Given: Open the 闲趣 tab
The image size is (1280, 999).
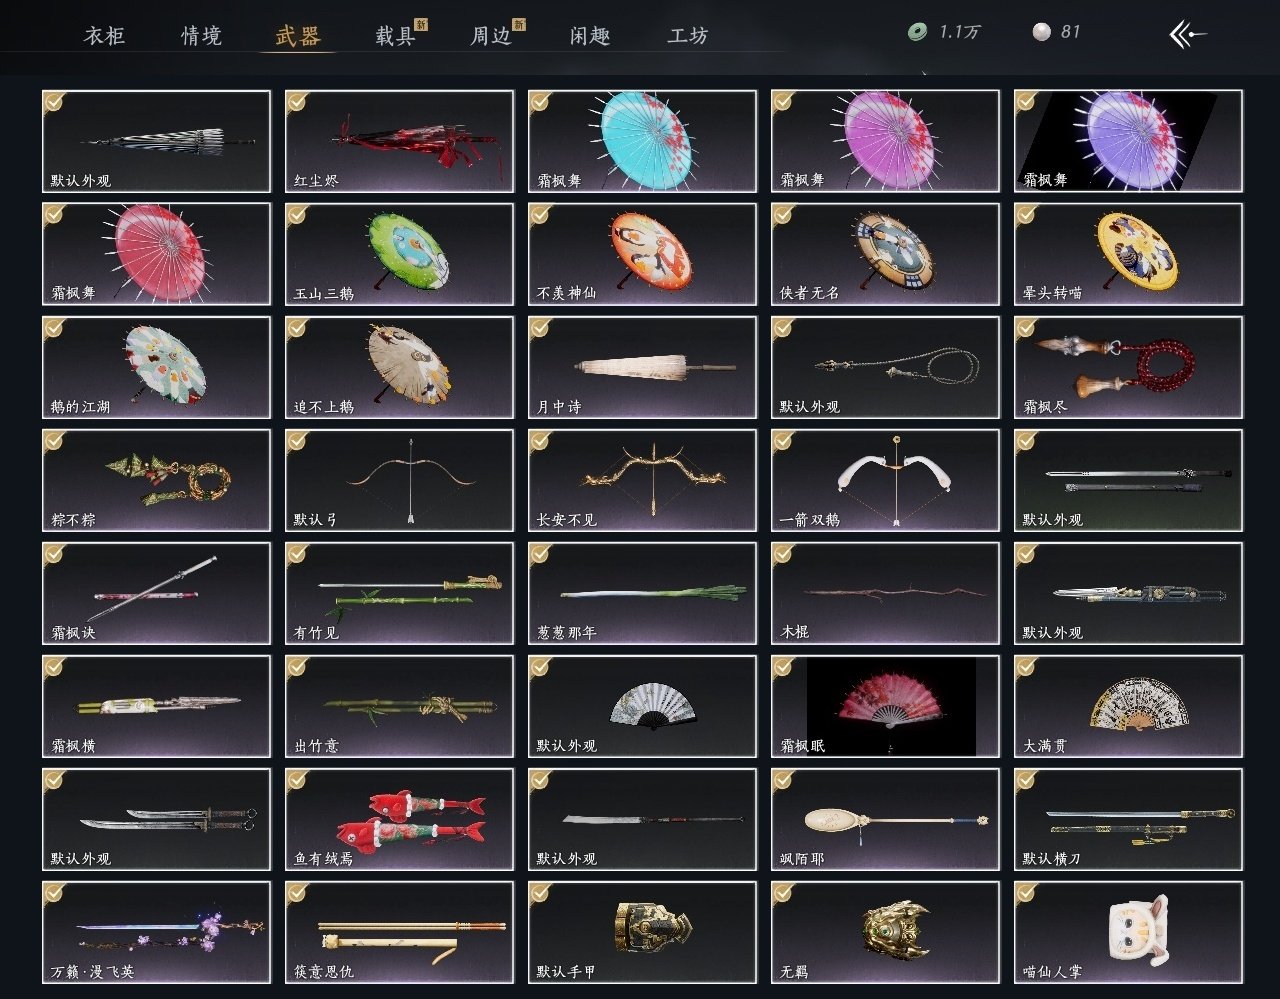Looking at the screenshot, I should coord(589,36).
